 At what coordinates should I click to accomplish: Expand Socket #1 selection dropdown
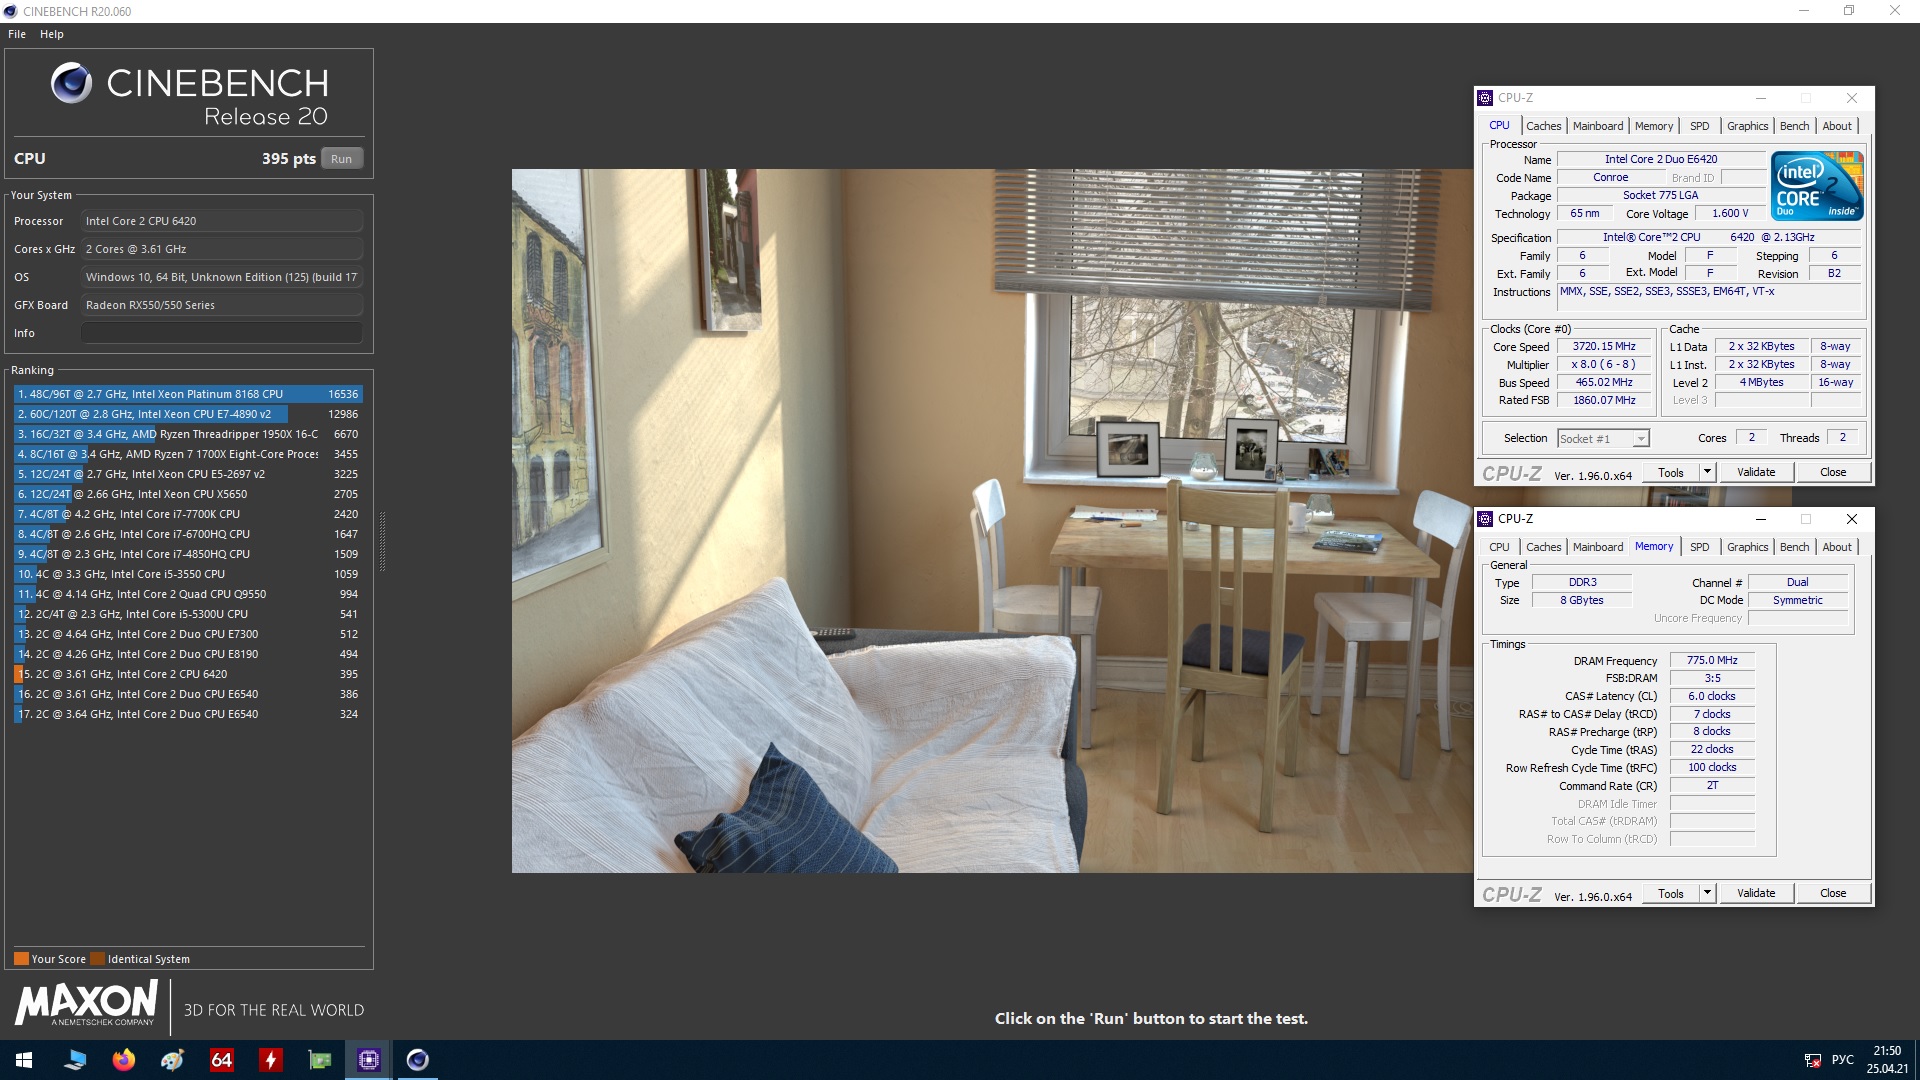(1640, 439)
